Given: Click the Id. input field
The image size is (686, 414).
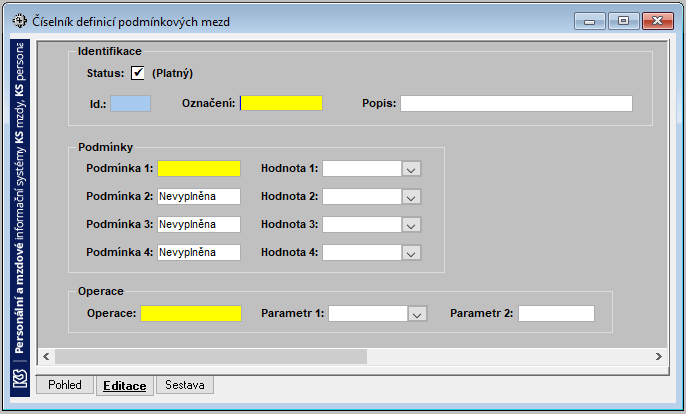Looking at the screenshot, I should 130,104.
